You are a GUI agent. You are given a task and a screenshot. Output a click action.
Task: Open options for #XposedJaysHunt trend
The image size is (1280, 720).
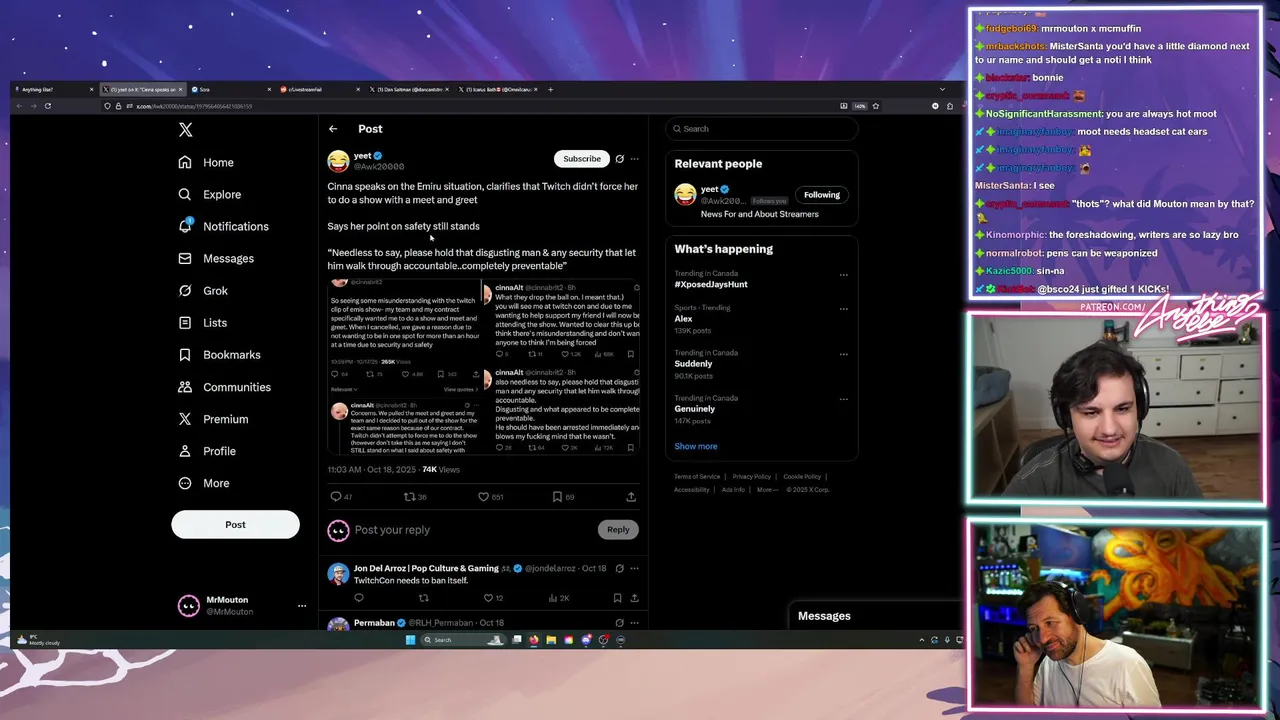(843, 275)
